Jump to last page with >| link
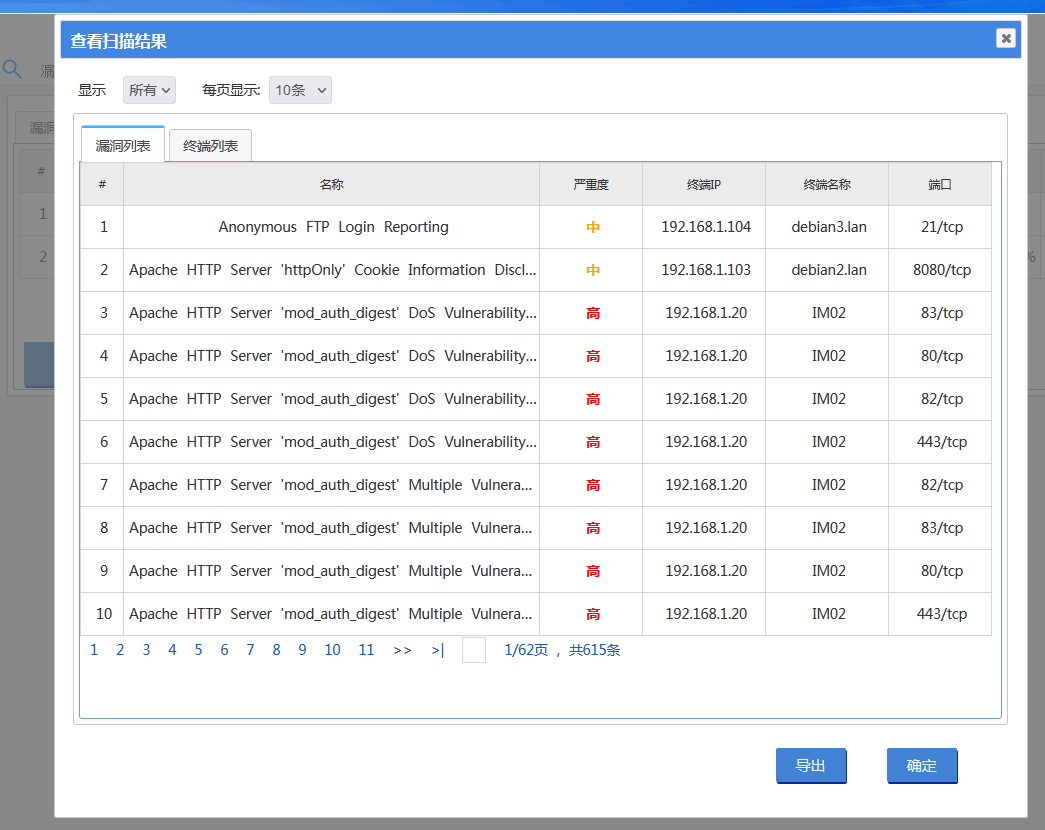Screen dimensions: 1045x830 click(438, 650)
